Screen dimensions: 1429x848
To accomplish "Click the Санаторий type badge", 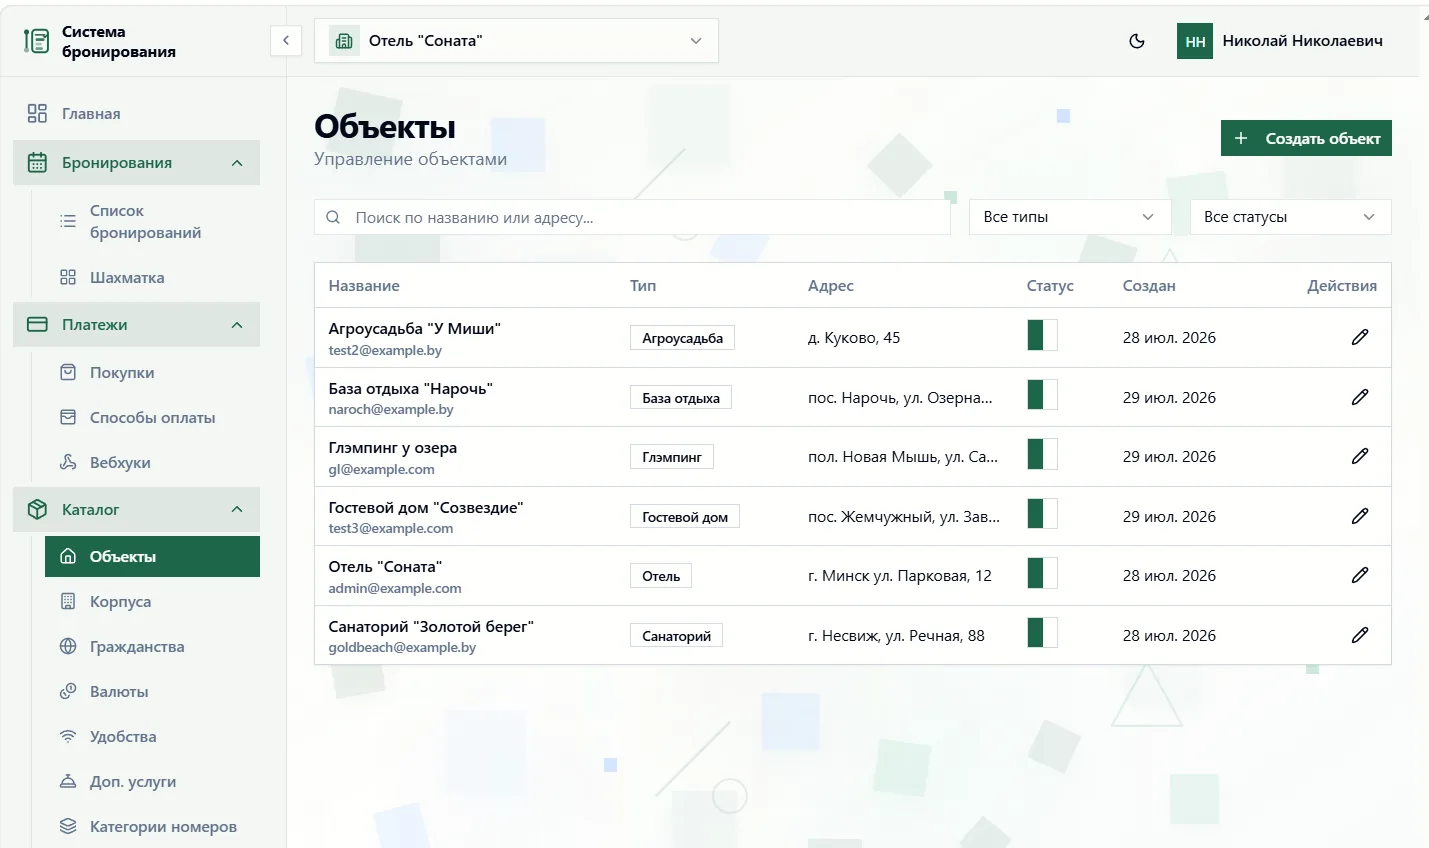I will [676, 636].
